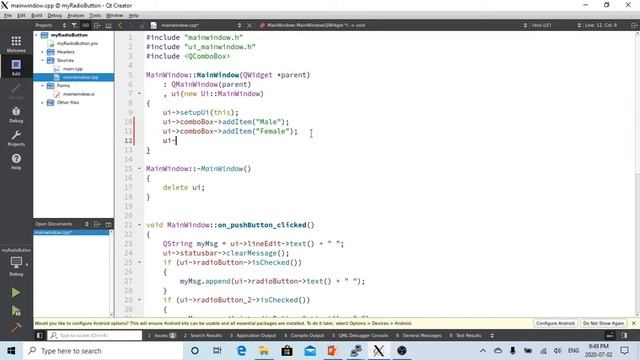Show the General Messages pane
This screenshot has height=360, width=640.
pos(419,336)
